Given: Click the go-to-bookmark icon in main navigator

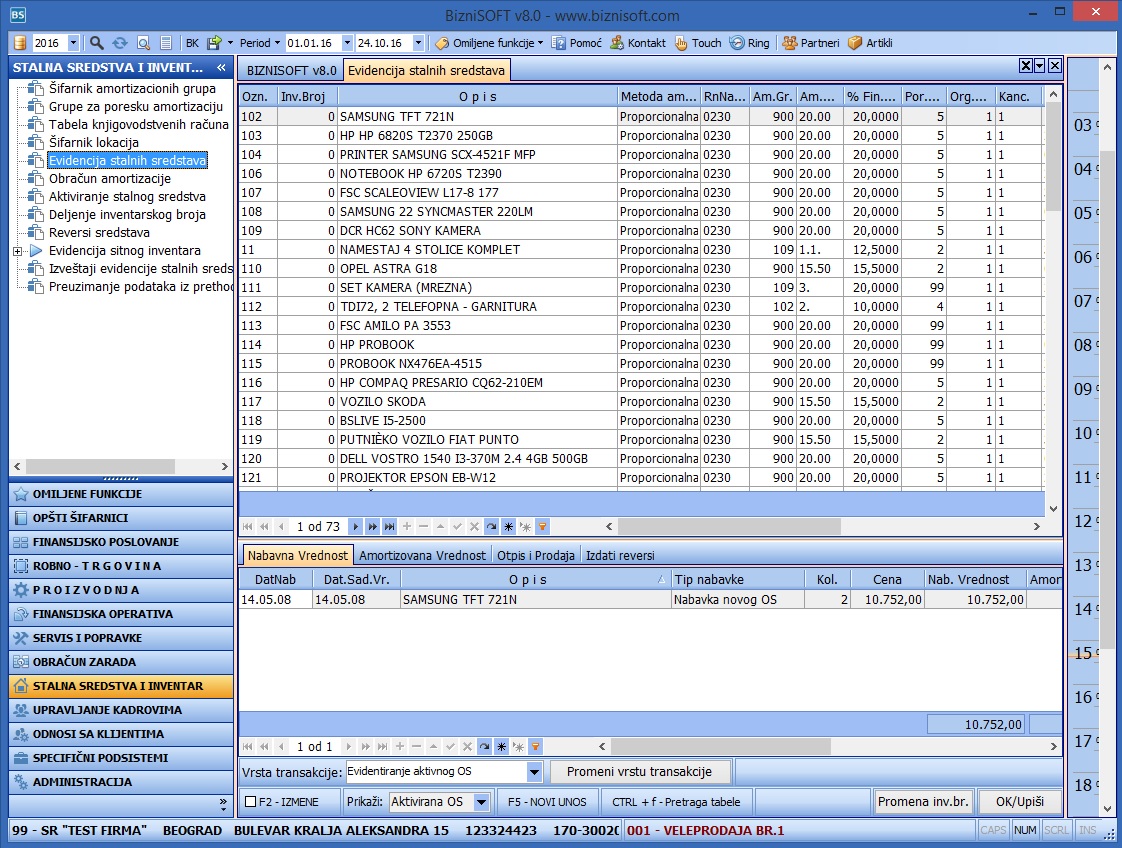Looking at the screenshot, I should [525, 527].
